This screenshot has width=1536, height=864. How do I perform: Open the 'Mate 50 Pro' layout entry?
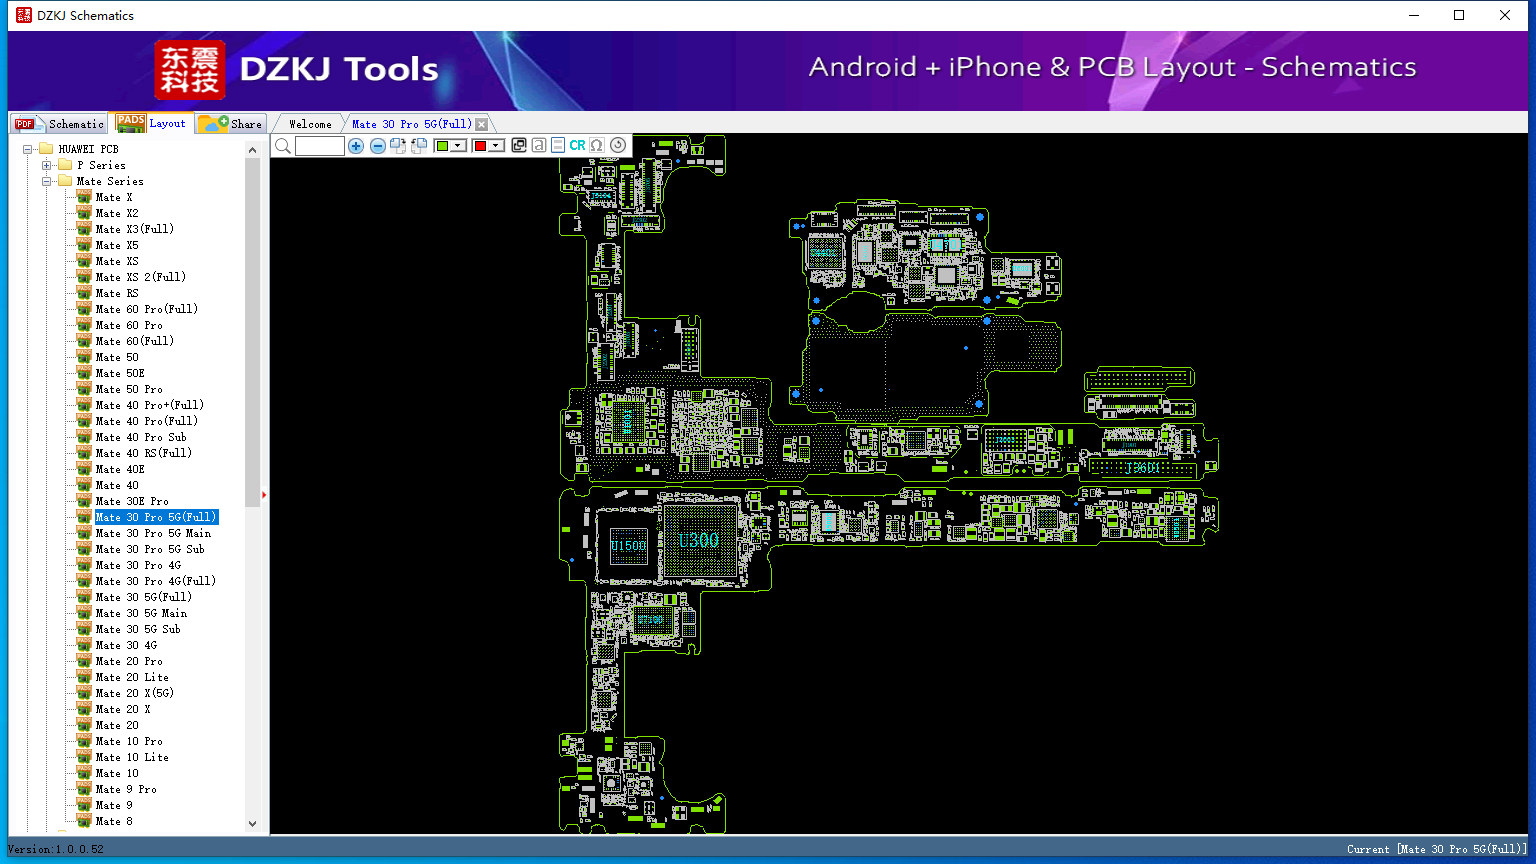[129, 389]
